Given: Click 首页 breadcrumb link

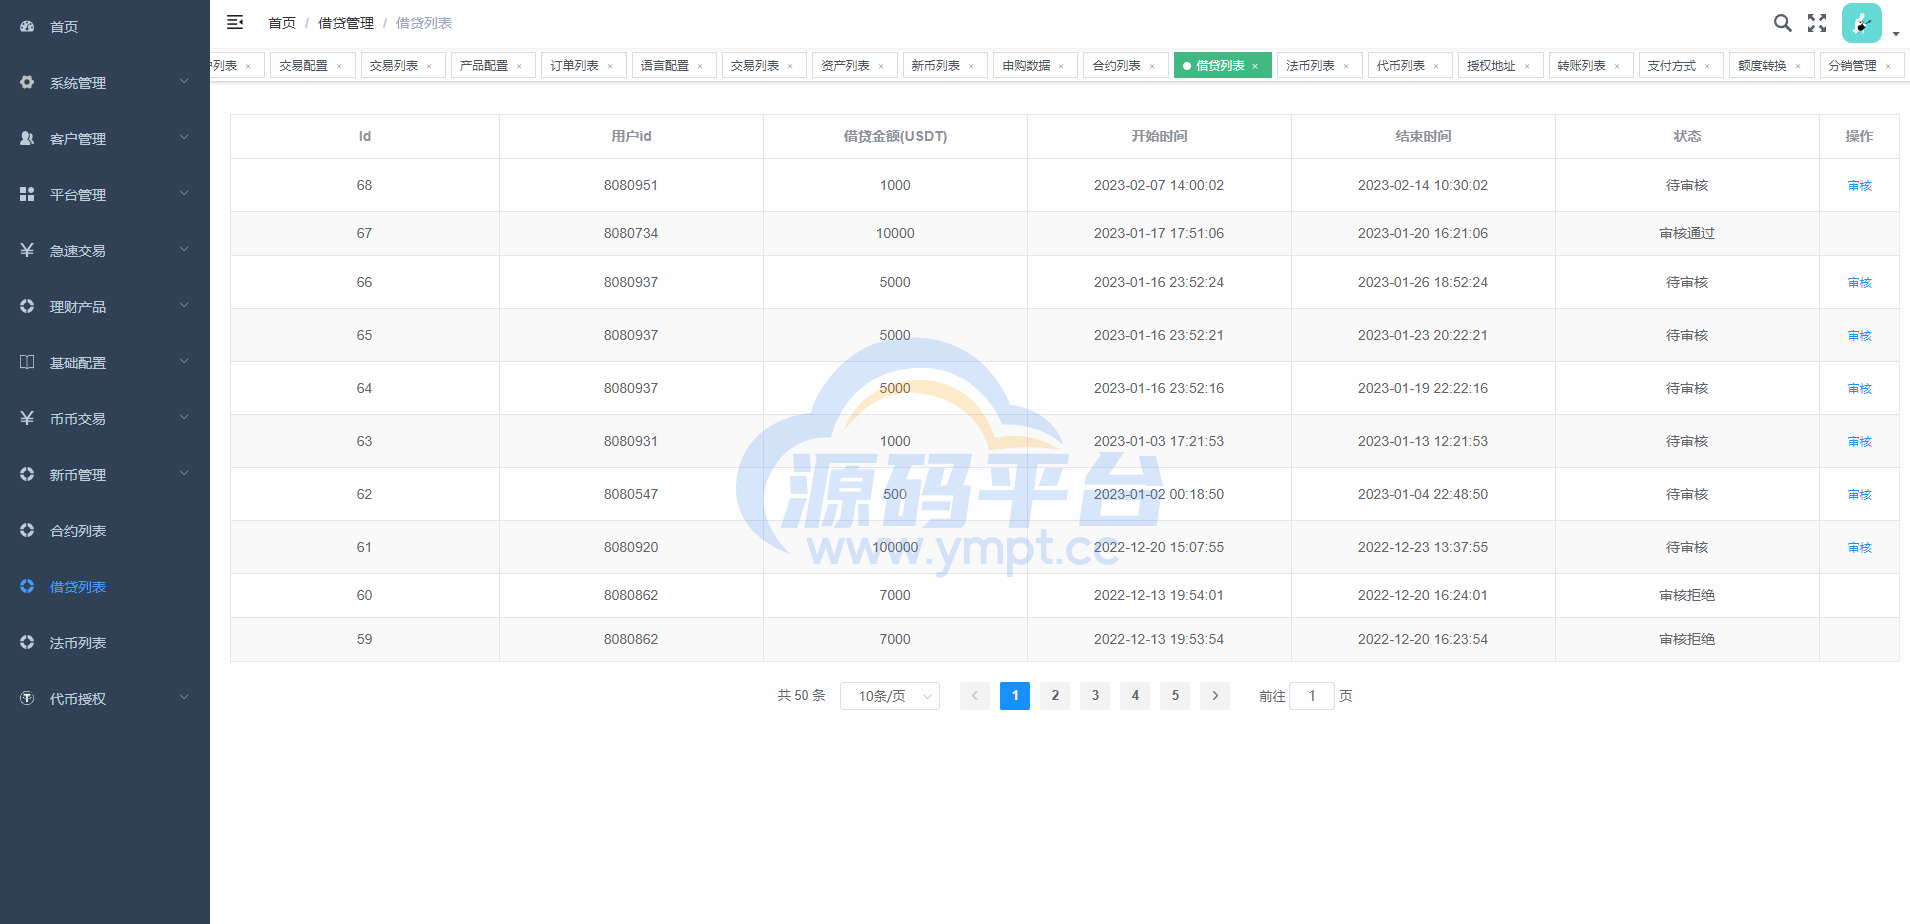Looking at the screenshot, I should [282, 23].
